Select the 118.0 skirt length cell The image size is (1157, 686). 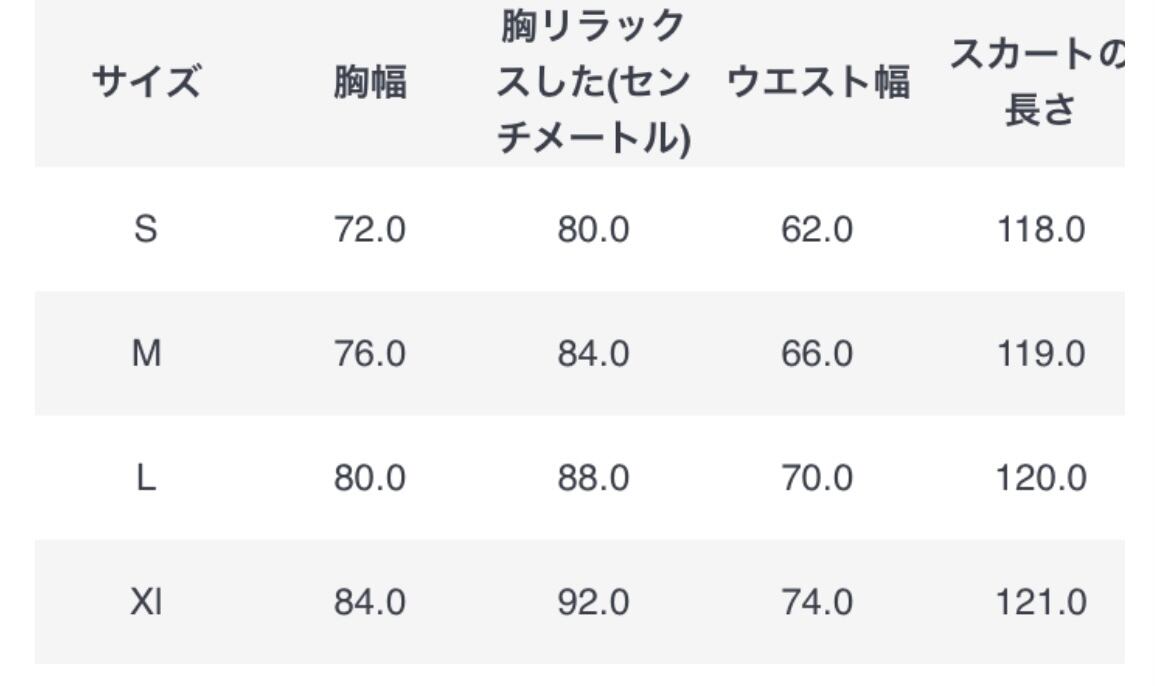pos(1040,230)
